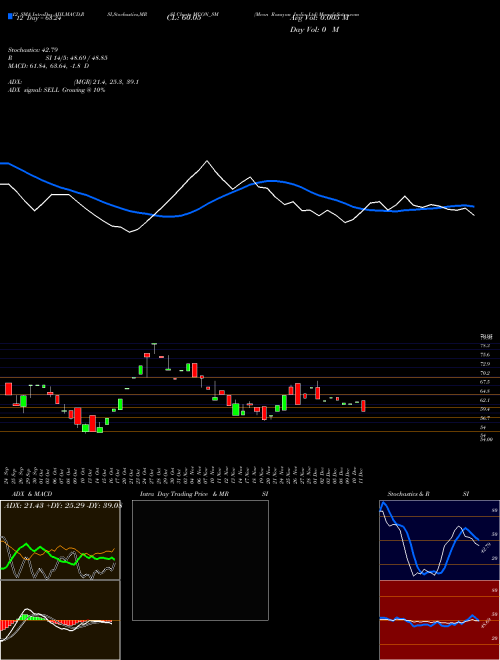
Task: Click the 75.6 price axis label
Action: click(x=485, y=355)
